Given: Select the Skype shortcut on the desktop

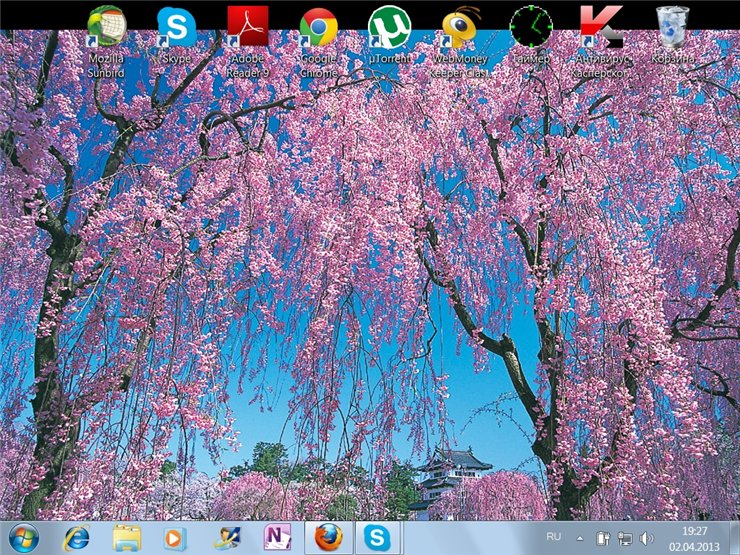Looking at the screenshot, I should pos(176,27).
